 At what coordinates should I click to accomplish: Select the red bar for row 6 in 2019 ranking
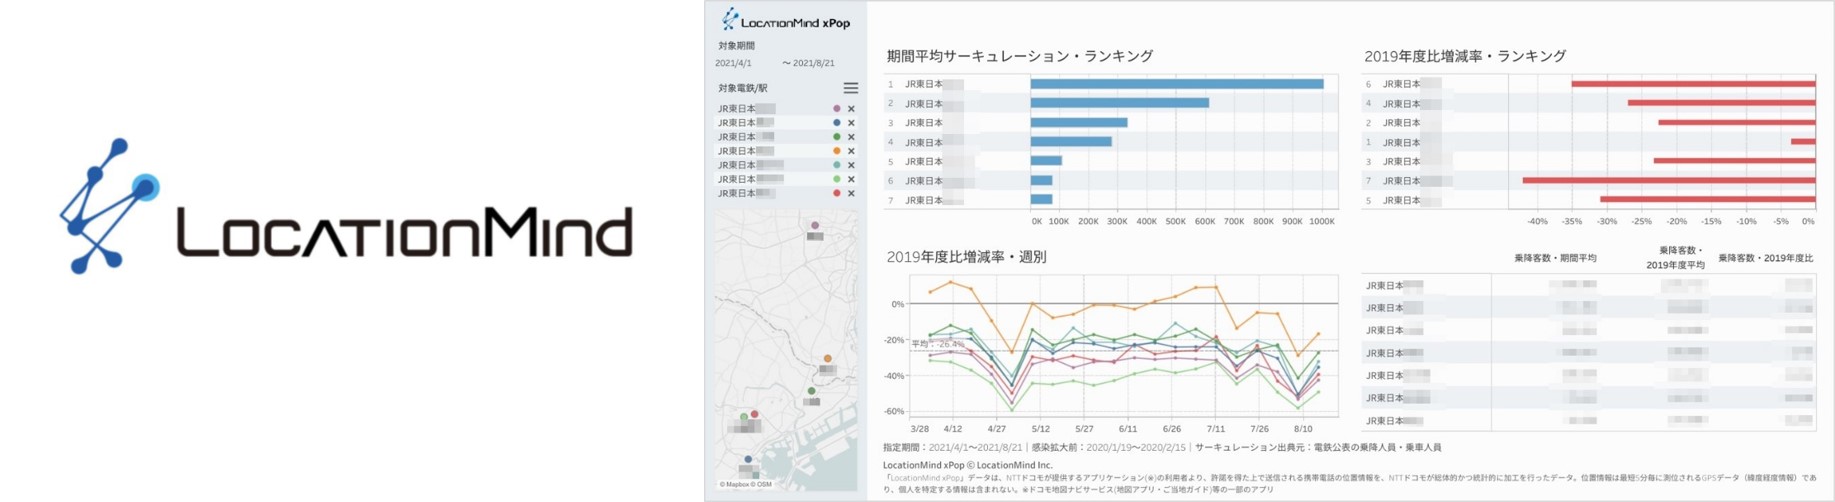coord(1693,84)
